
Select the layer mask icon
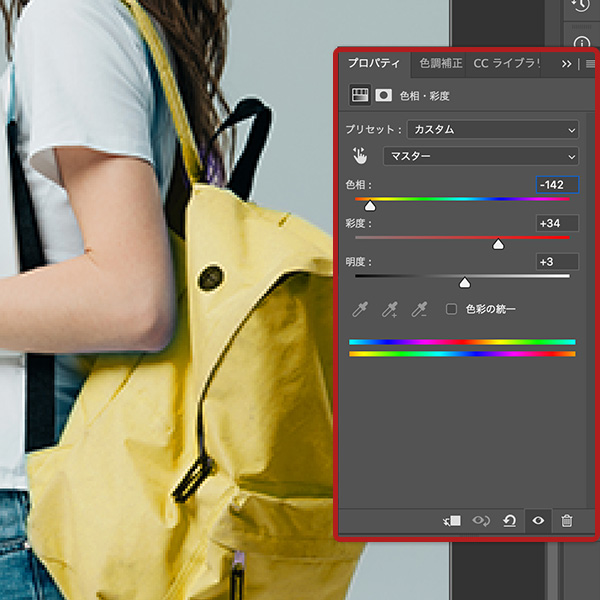(x=382, y=95)
